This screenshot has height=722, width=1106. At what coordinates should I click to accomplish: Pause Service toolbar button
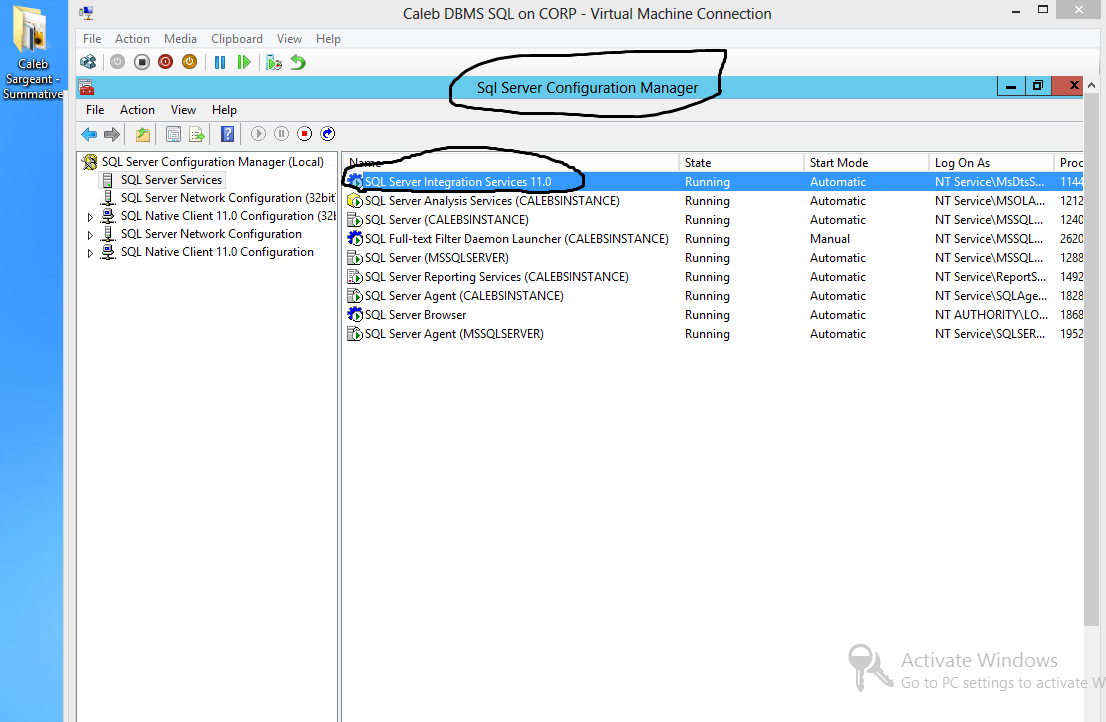click(x=281, y=133)
